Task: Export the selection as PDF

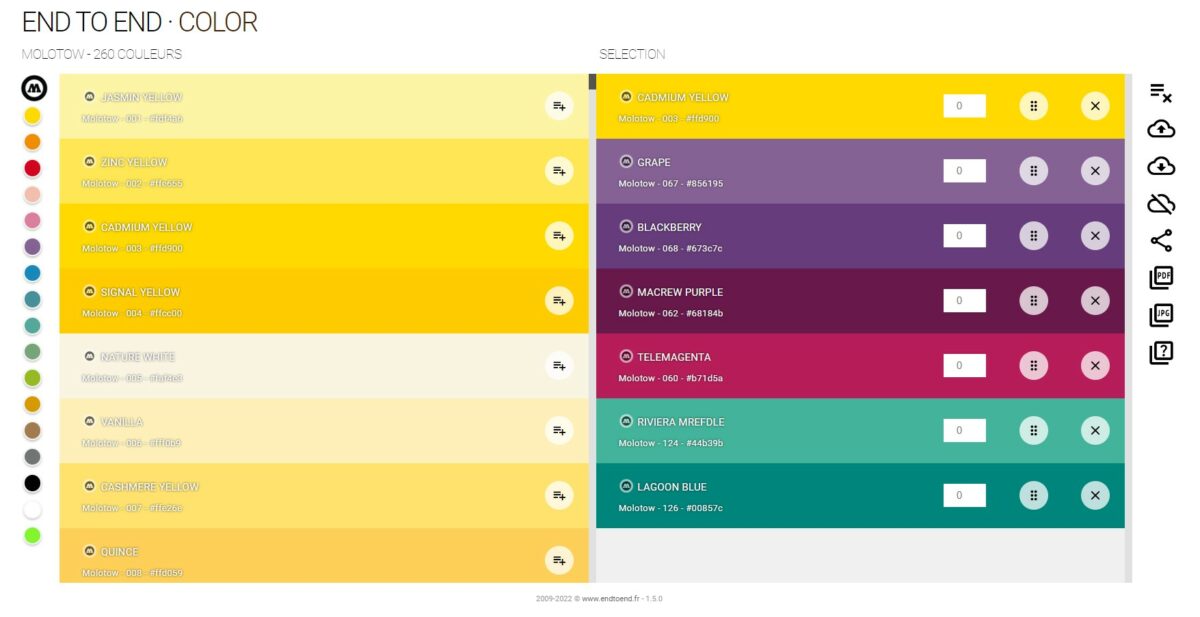Action: [x=1161, y=278]
